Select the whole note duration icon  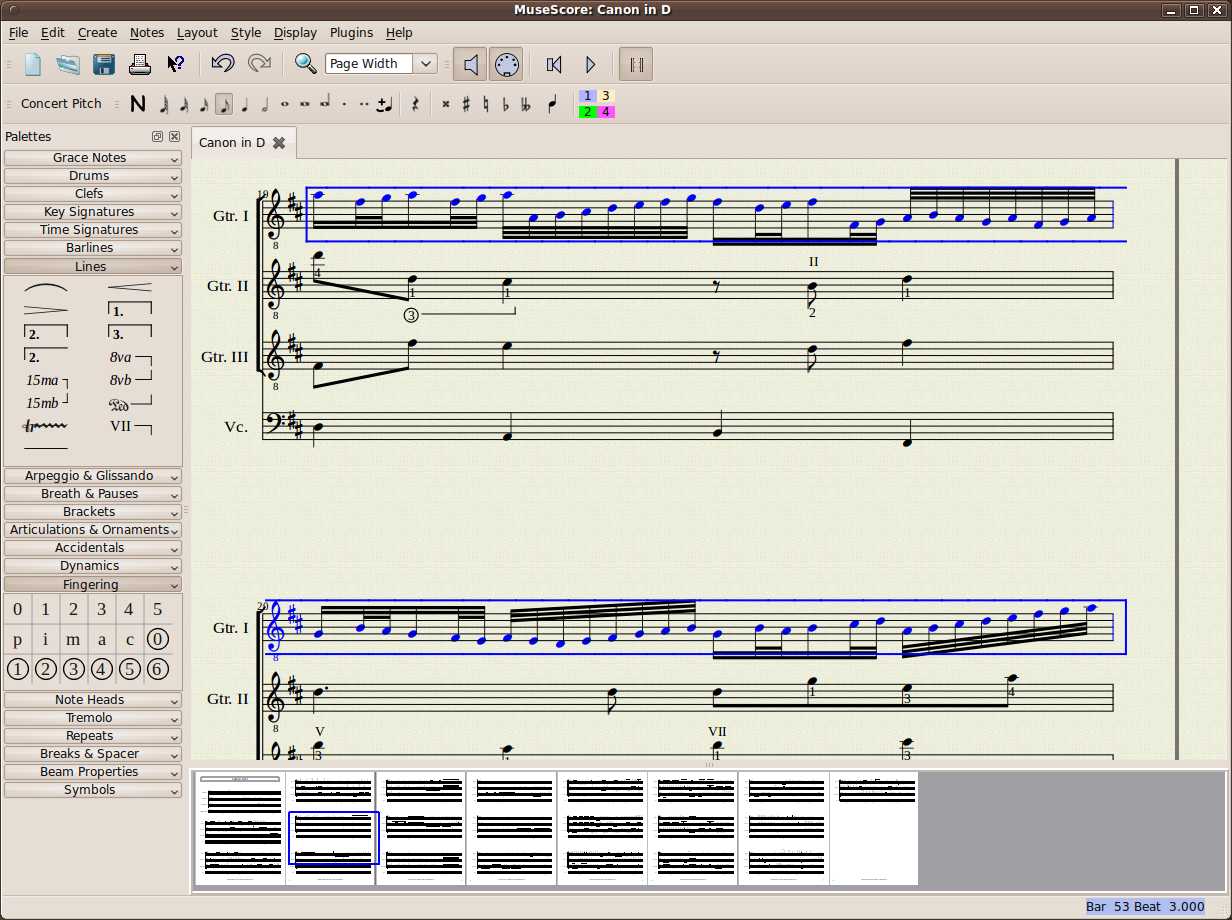[x=284, y=103]
